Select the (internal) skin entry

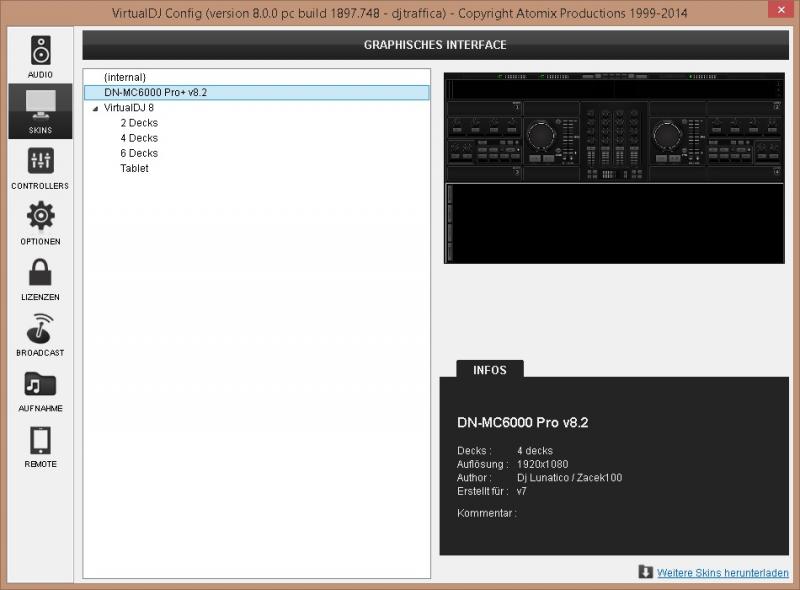[x=125, y=77]
